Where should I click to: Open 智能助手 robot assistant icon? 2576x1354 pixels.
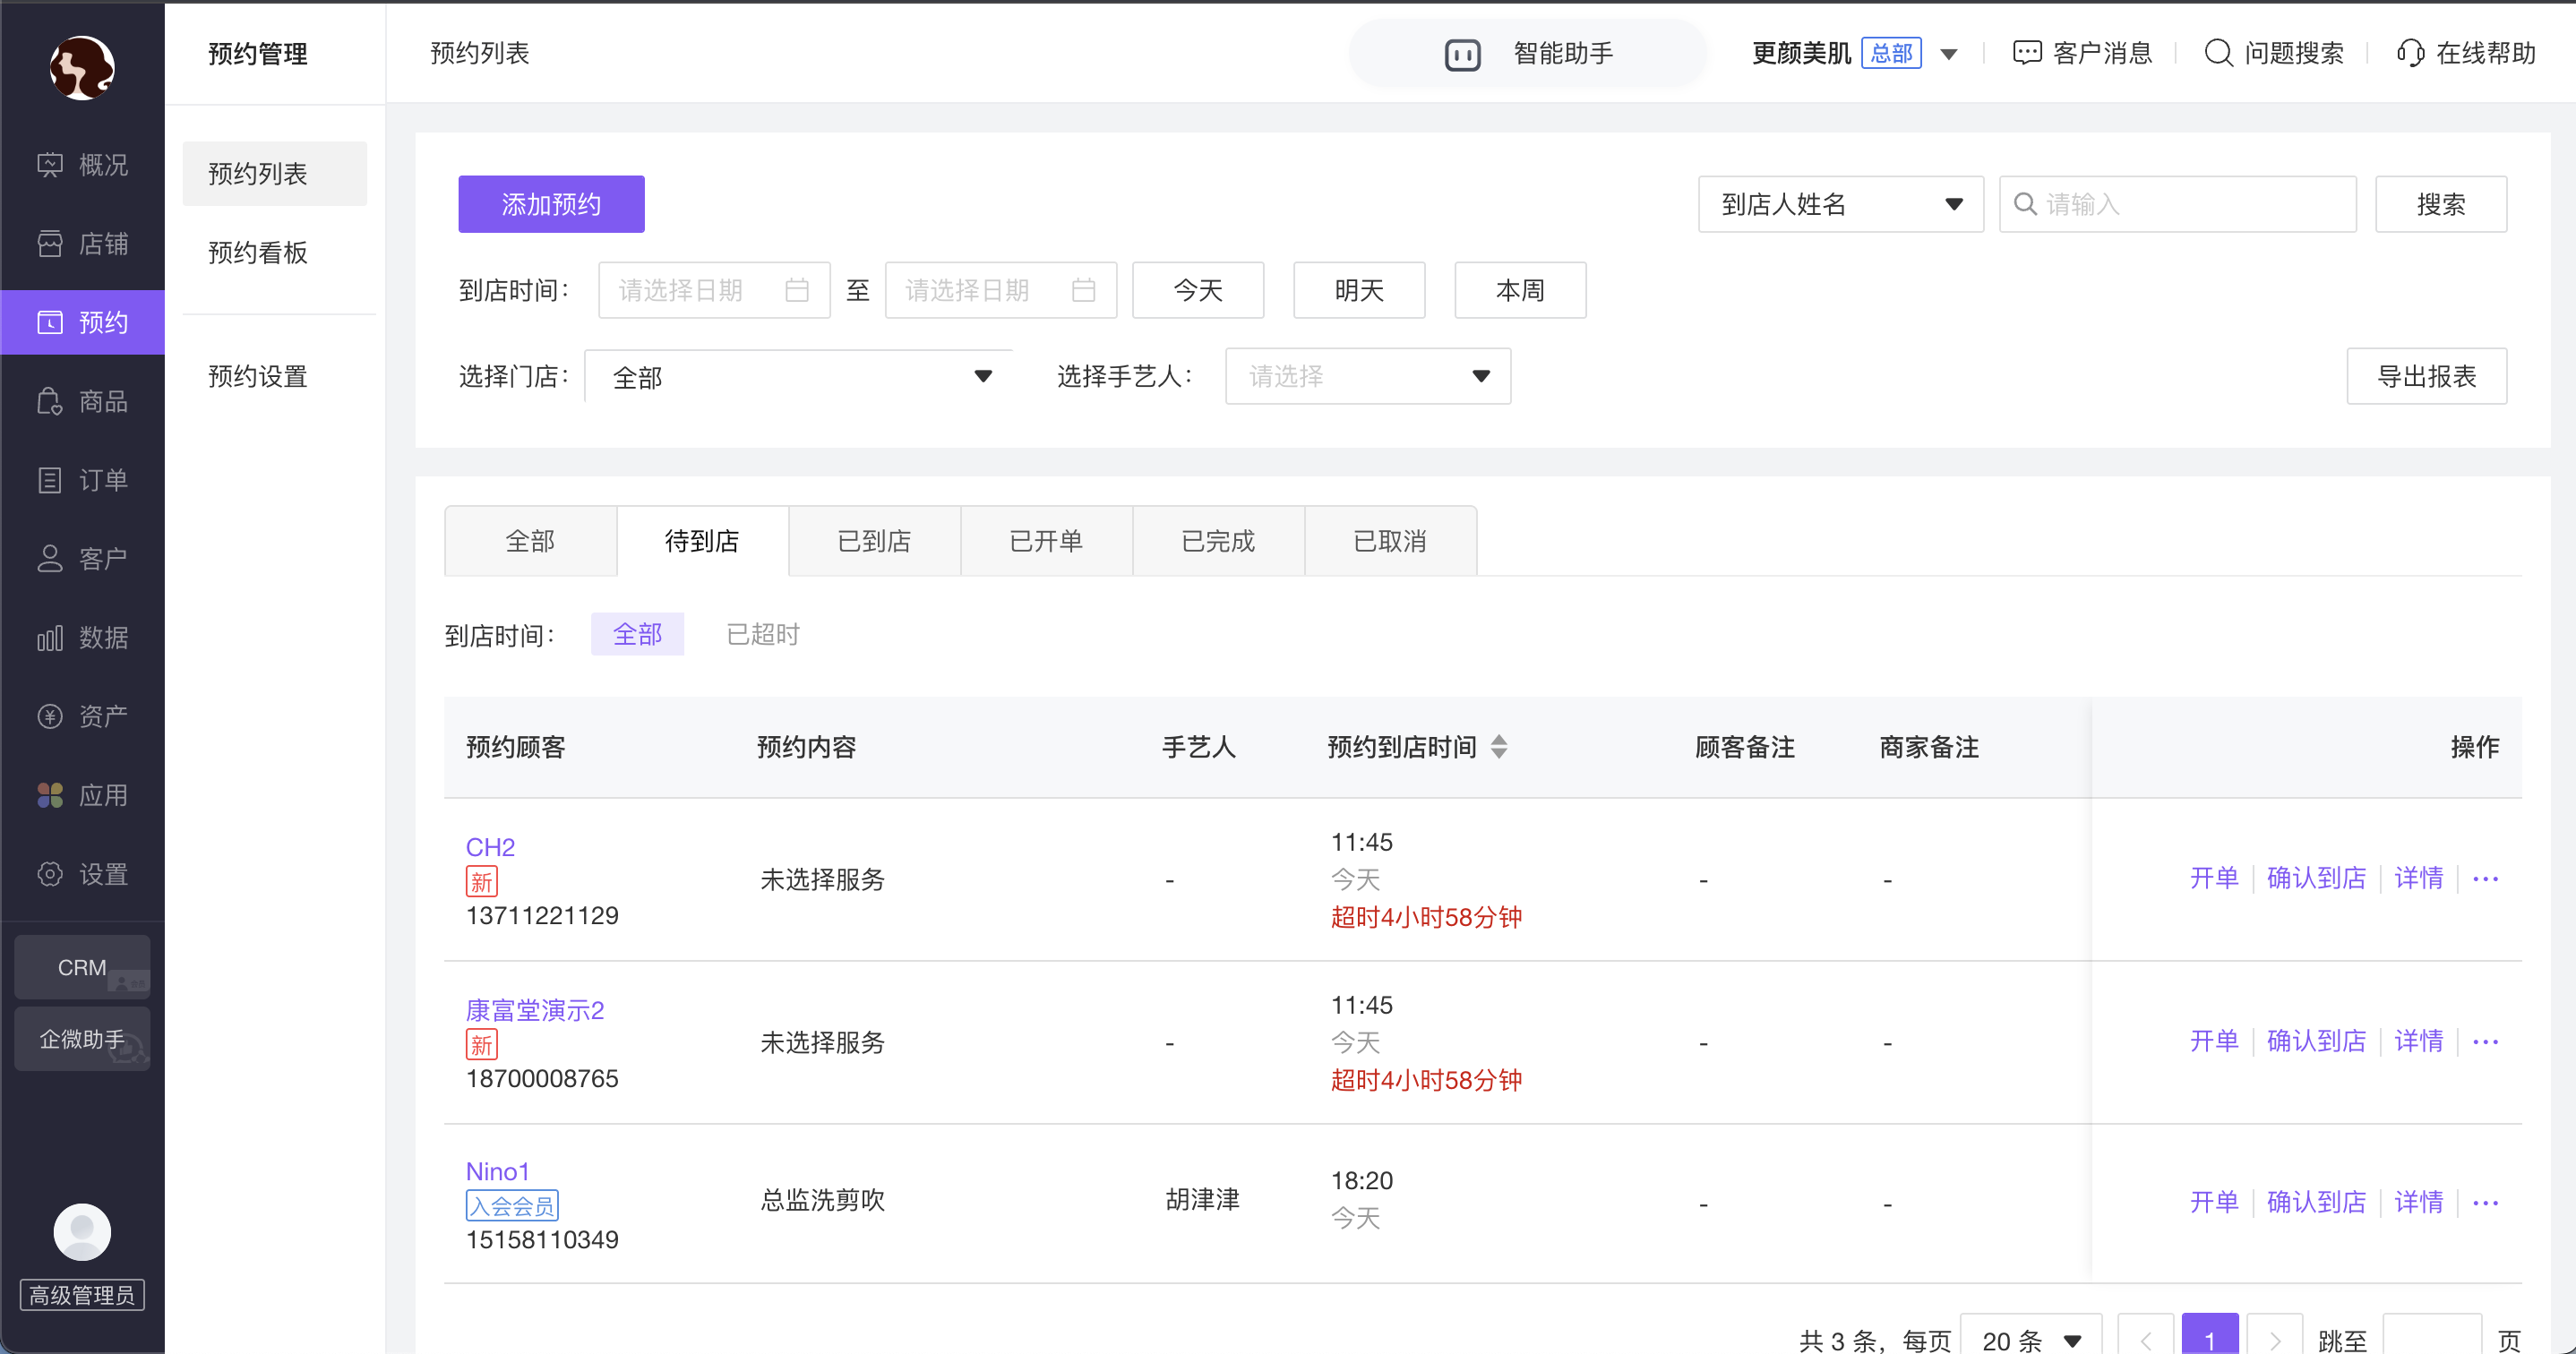(x=1462, y=54)
